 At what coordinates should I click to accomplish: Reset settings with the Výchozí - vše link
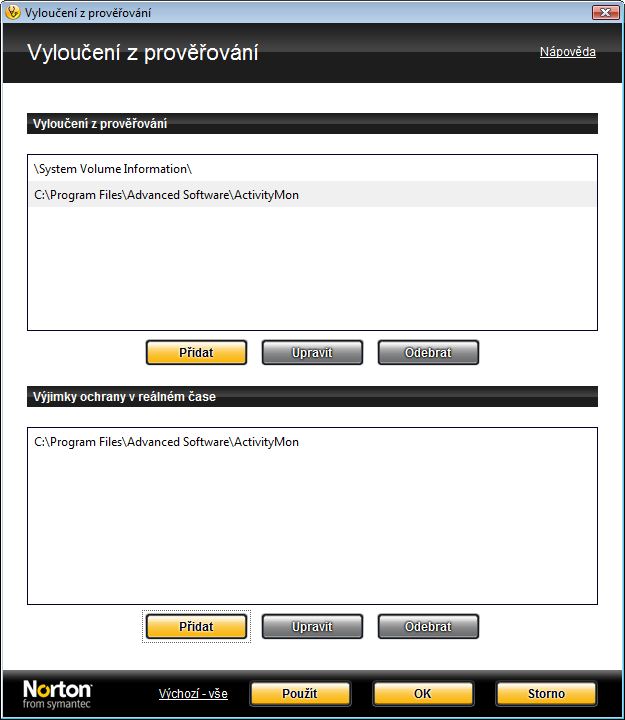click(193, 694)
